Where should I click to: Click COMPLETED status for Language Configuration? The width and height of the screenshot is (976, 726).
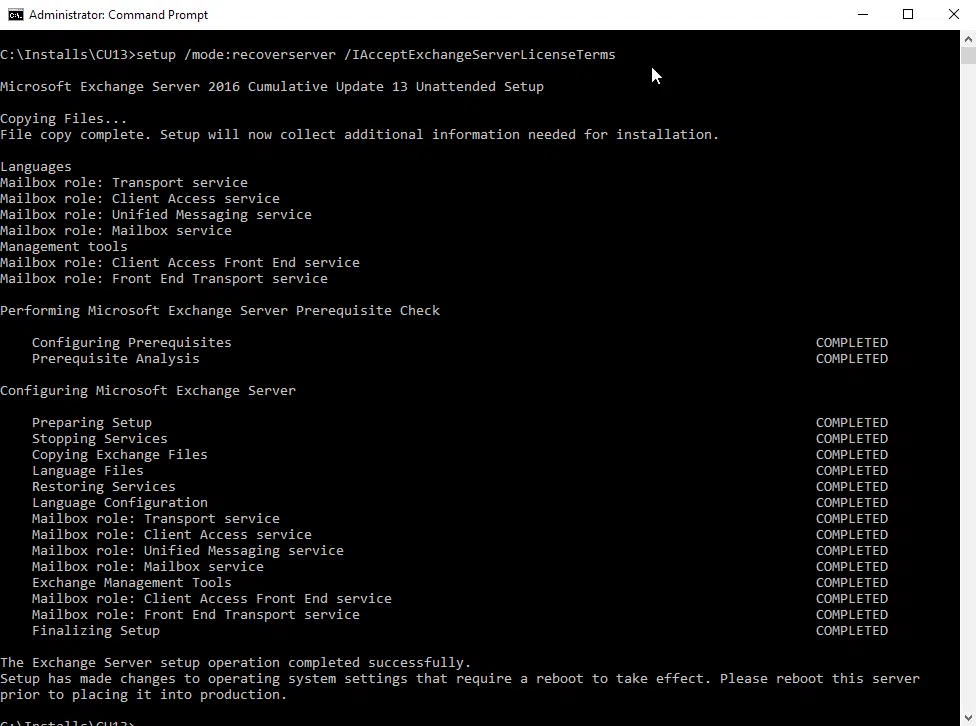(852, 503)
